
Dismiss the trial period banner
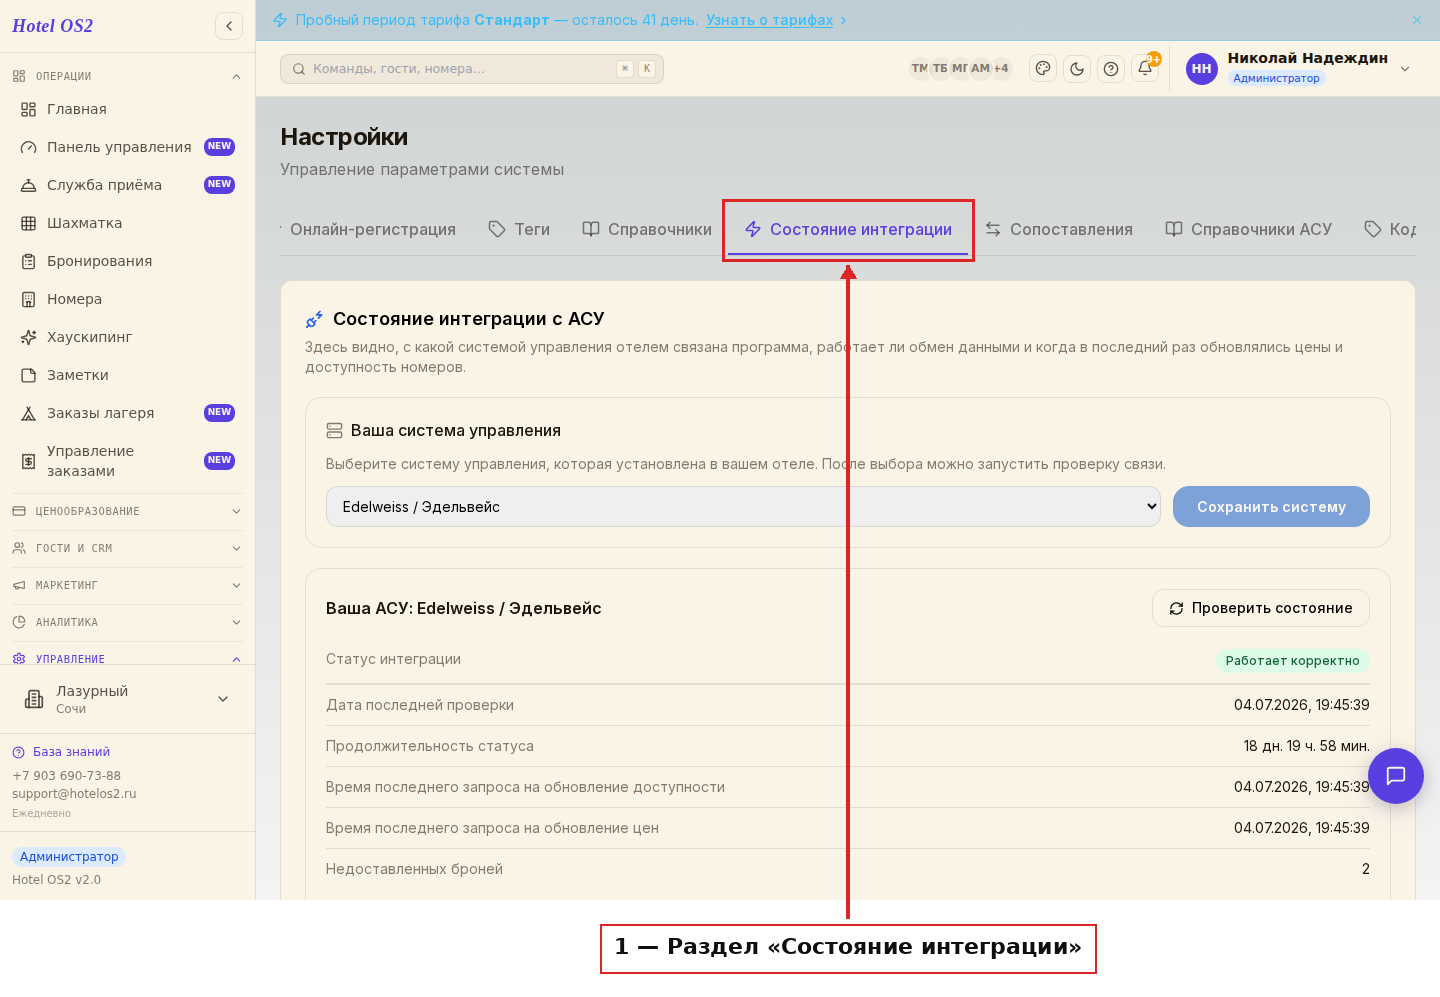1417,20
